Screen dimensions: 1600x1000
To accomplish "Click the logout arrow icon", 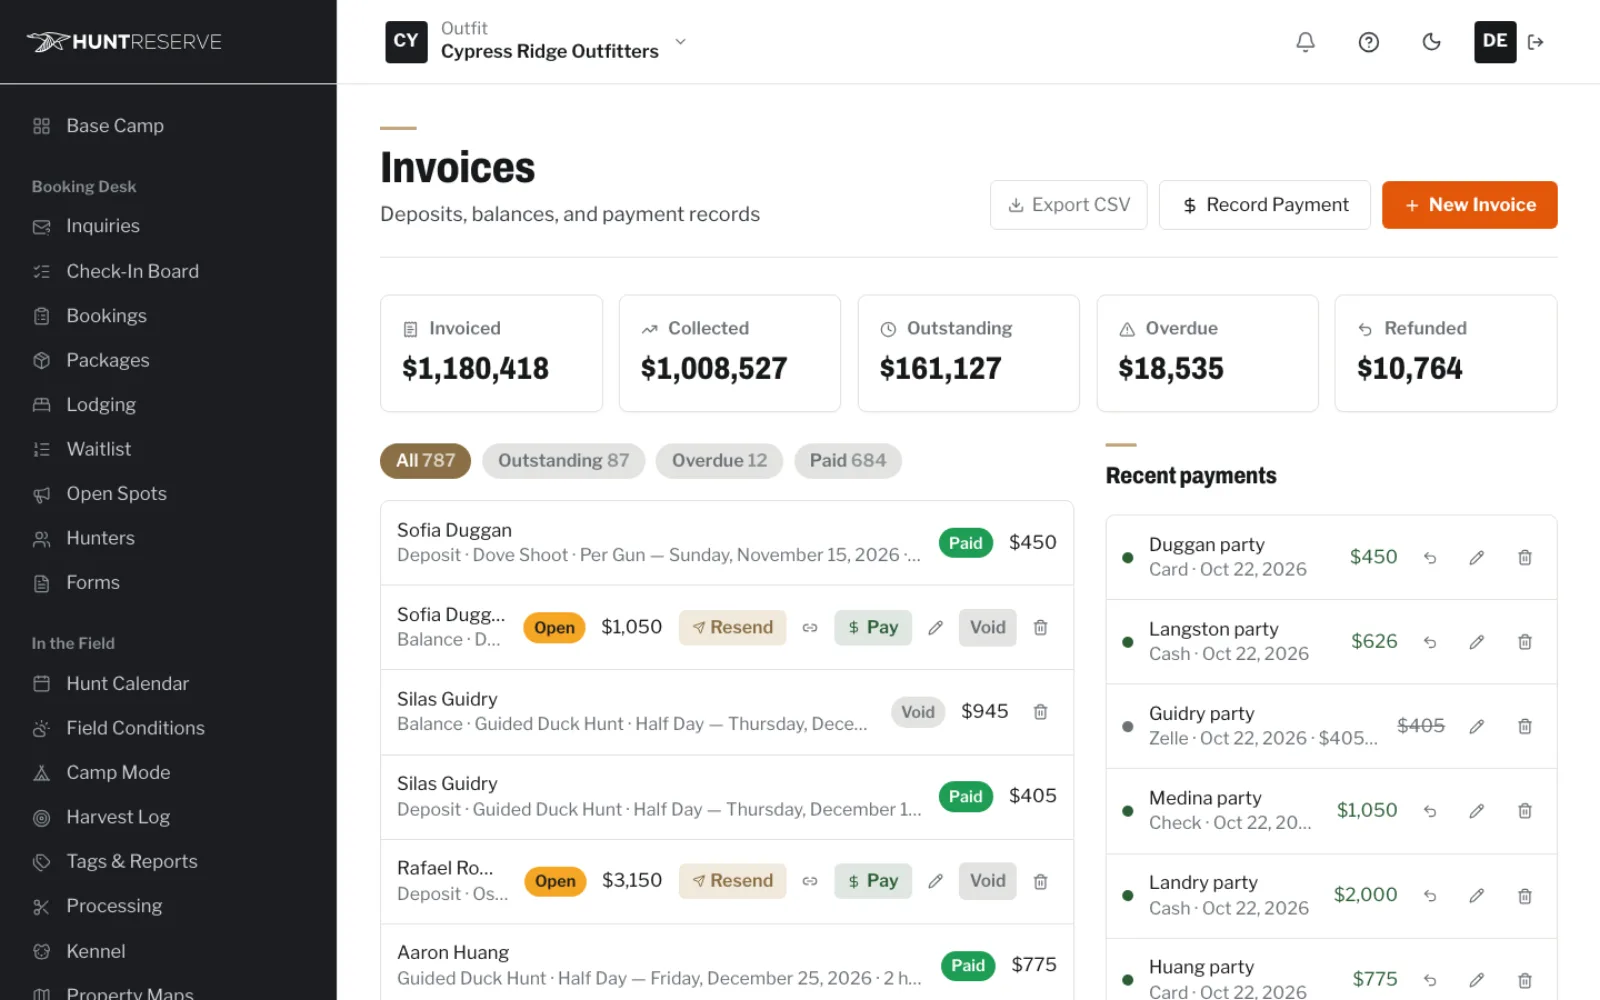I will coord(1536,42).
